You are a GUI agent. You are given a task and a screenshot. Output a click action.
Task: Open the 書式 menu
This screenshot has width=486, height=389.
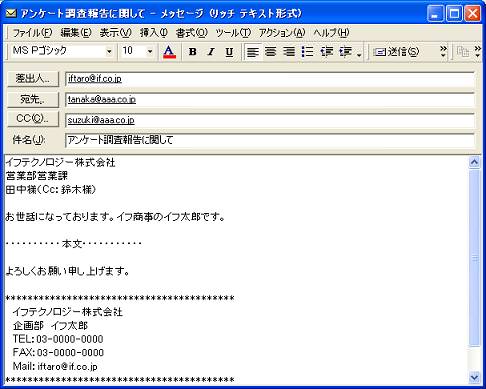tap(191, 33)
